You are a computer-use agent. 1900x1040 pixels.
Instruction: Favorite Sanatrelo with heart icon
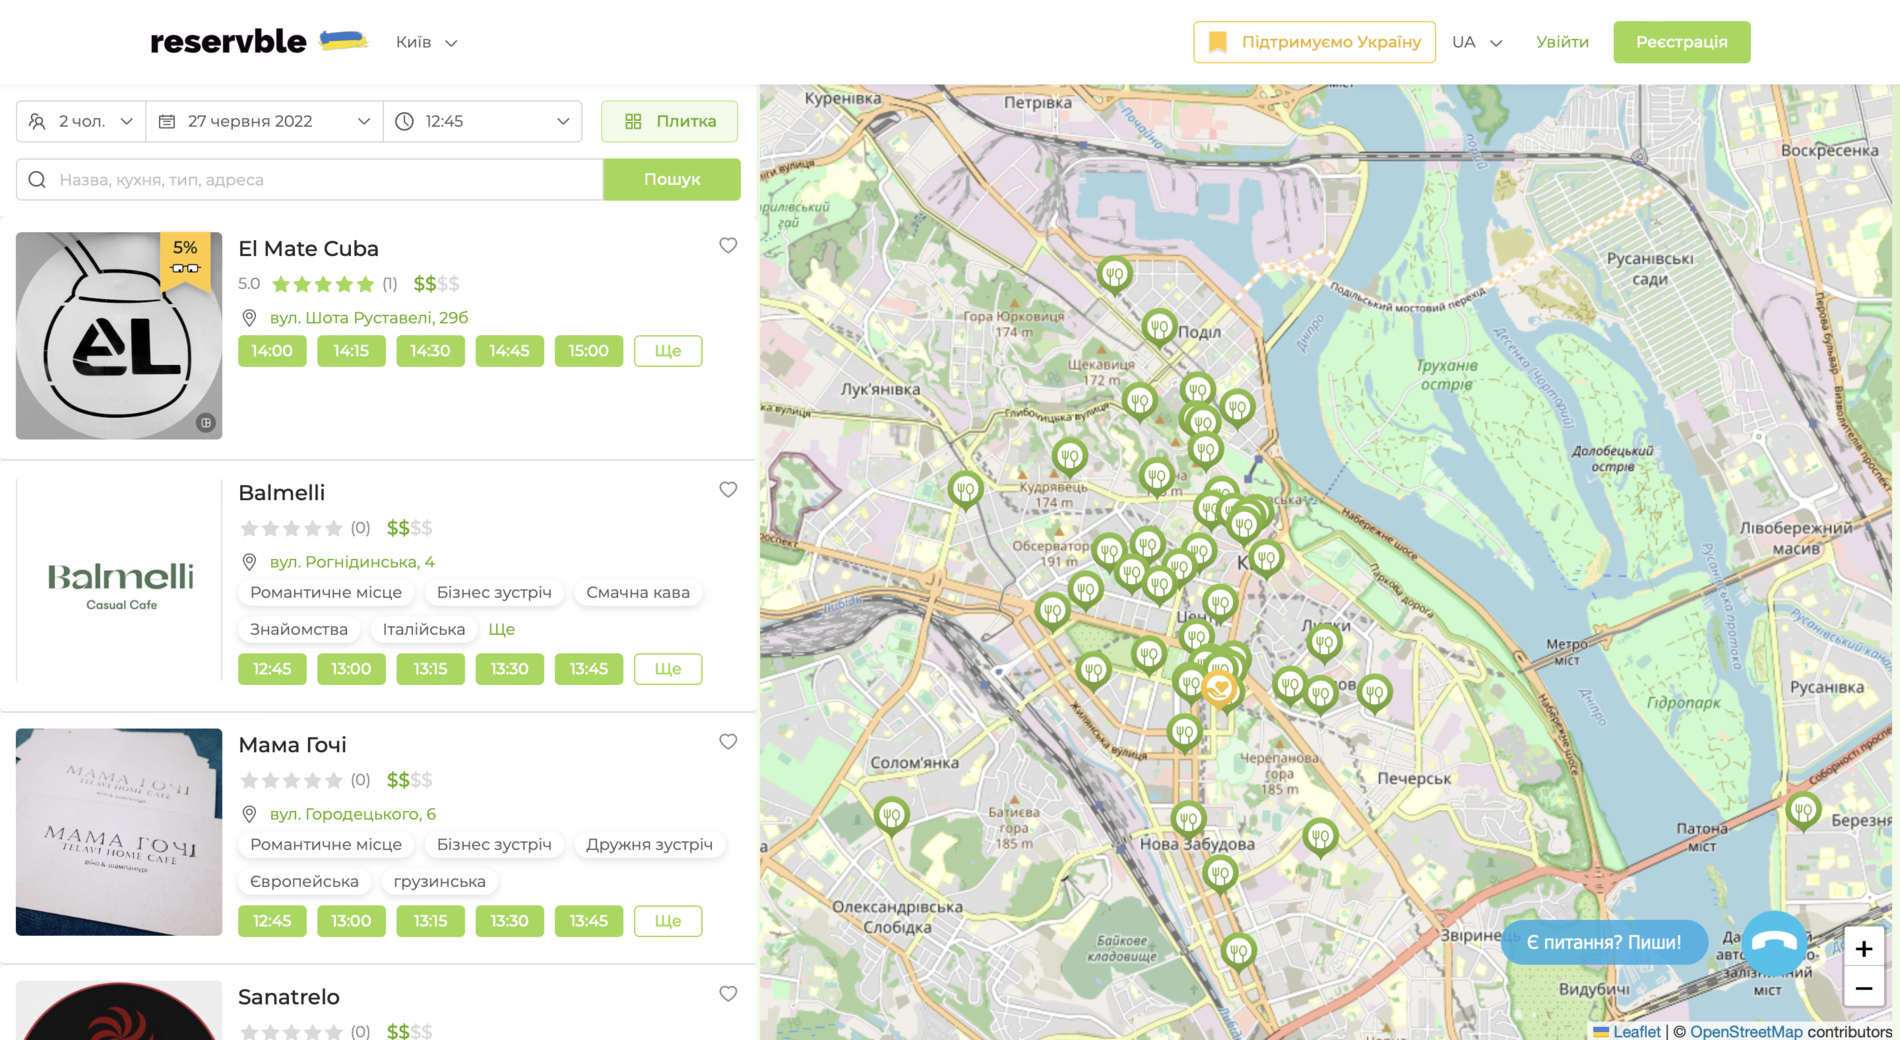(728, 994)
